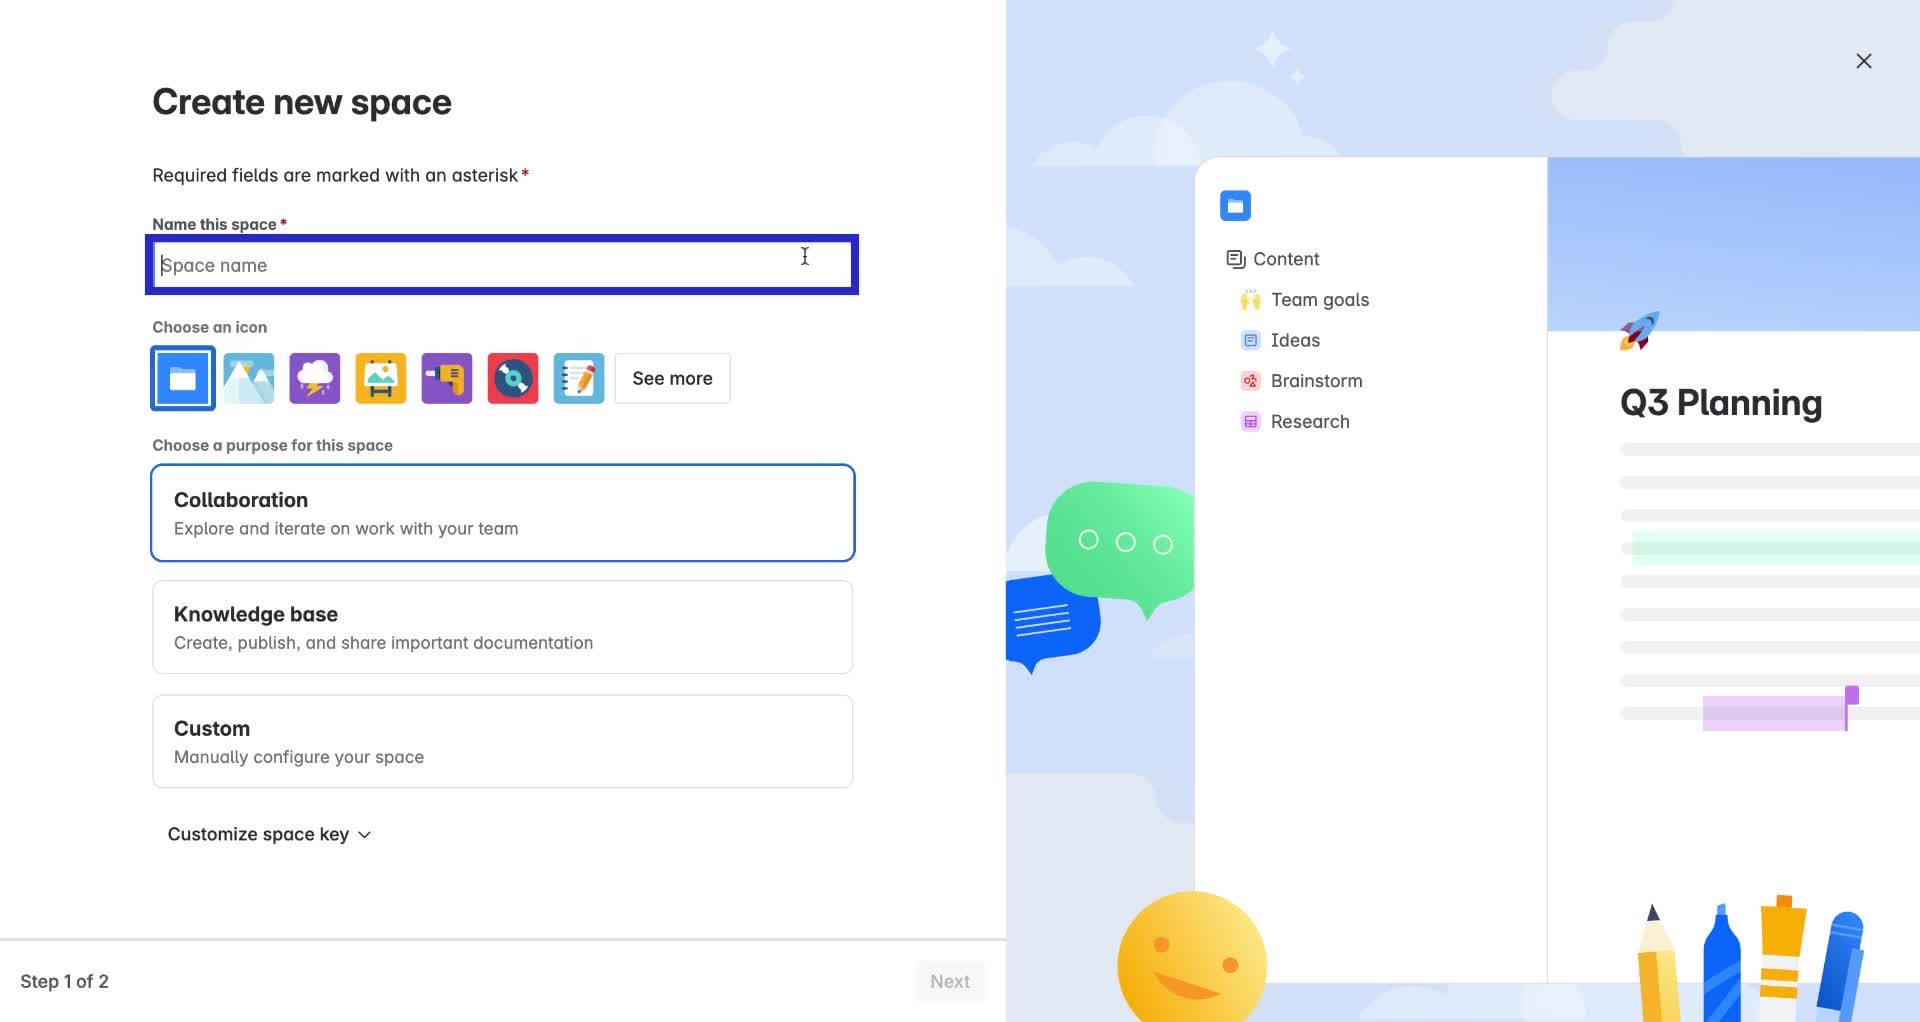
Task: Choose the Knowledge base purpose option
Action: point(502,626)
